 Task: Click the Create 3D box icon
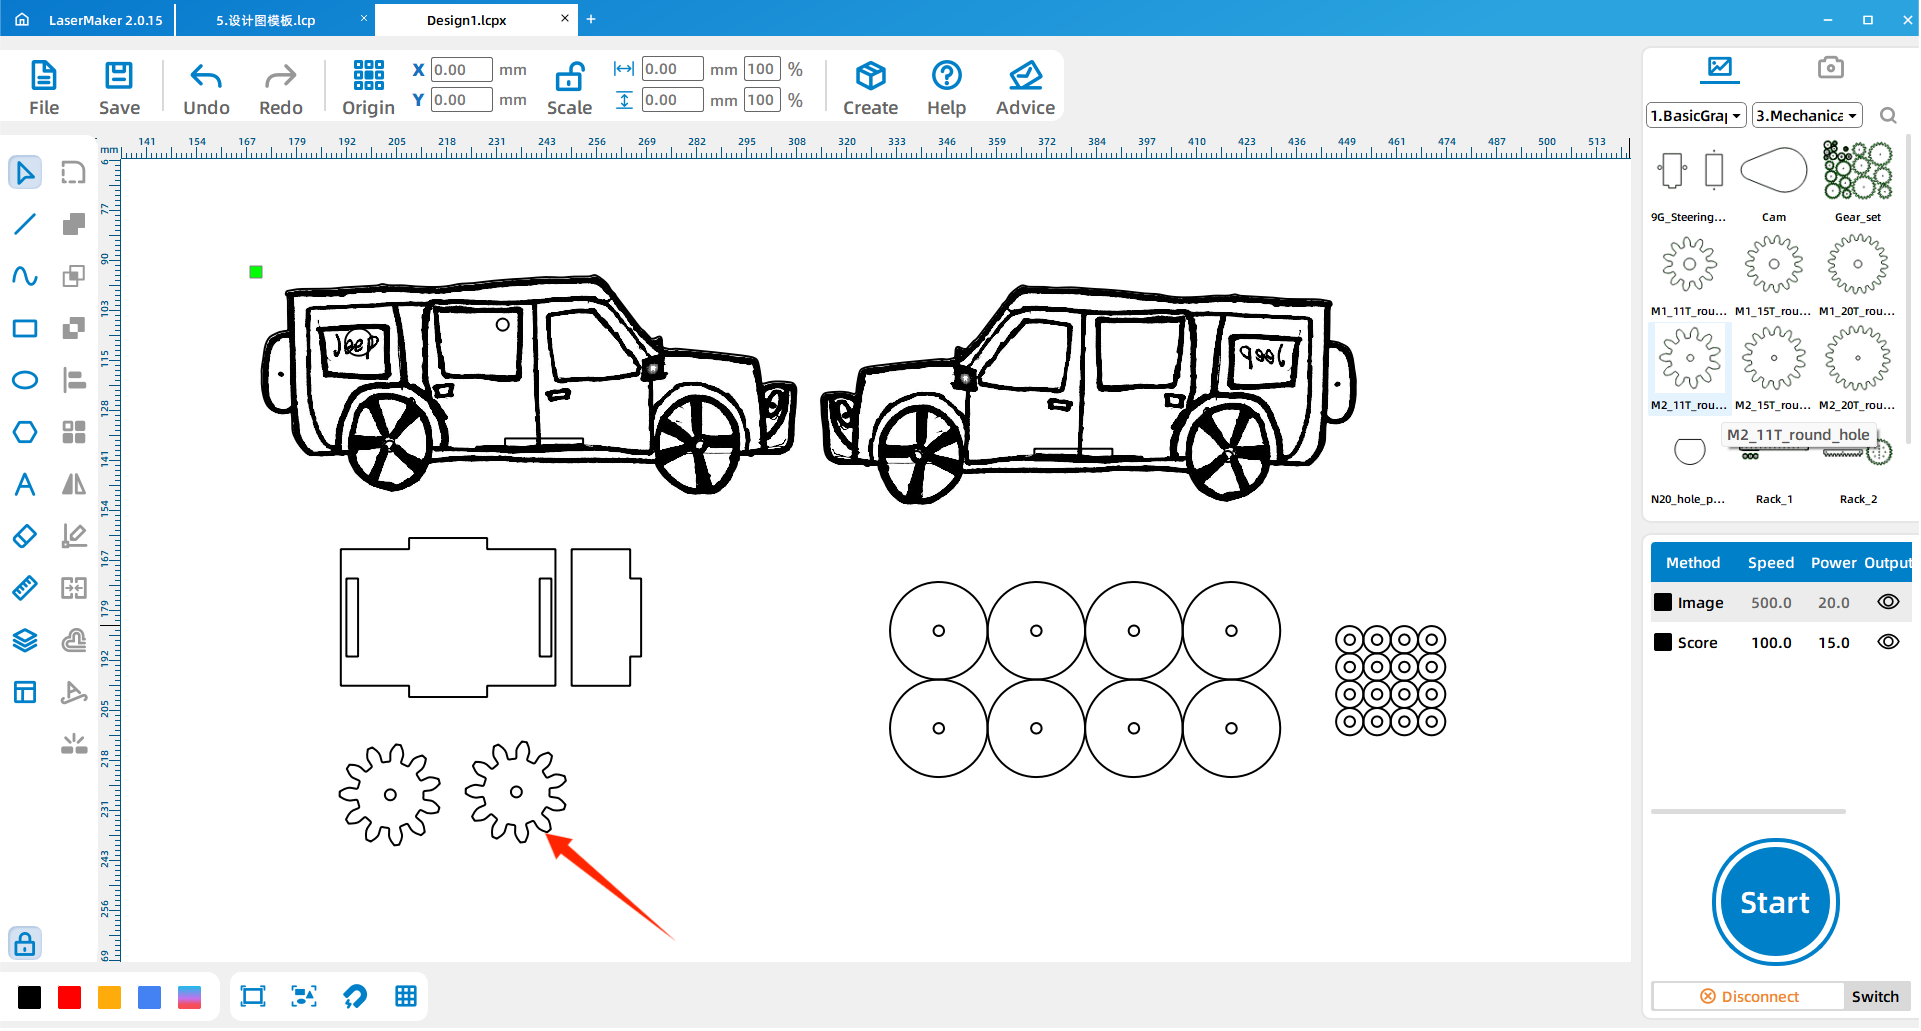(x=870, y=76)
